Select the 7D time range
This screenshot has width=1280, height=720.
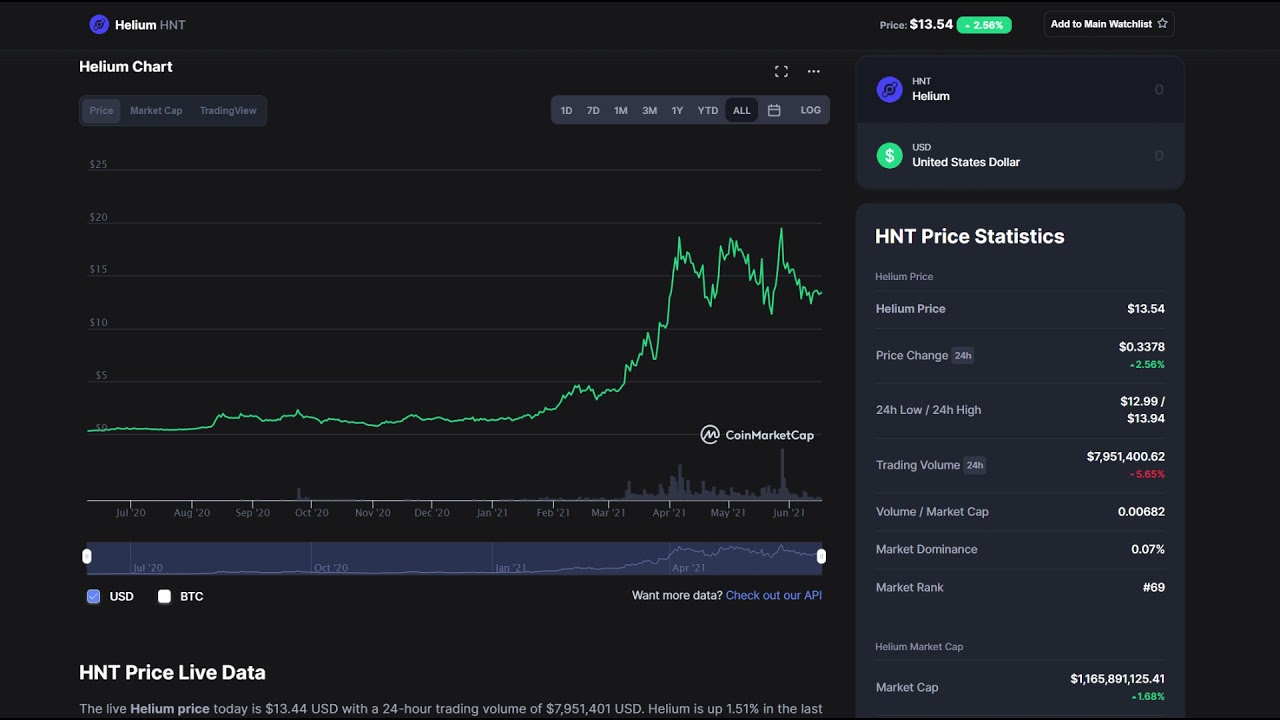[593, 110]
